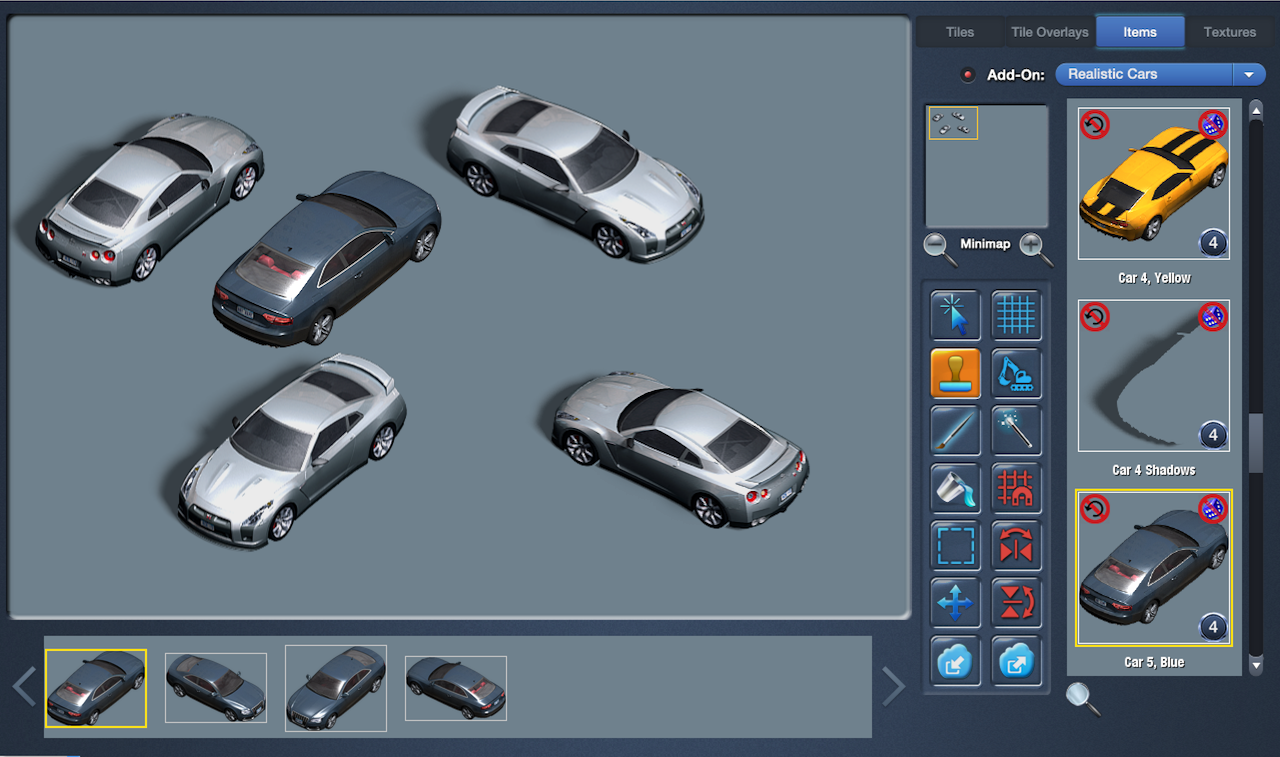The height and width of the screenshot is (757, 1280).
Task: Click the Minimap viewport rectangle
Action: [953, 123]
